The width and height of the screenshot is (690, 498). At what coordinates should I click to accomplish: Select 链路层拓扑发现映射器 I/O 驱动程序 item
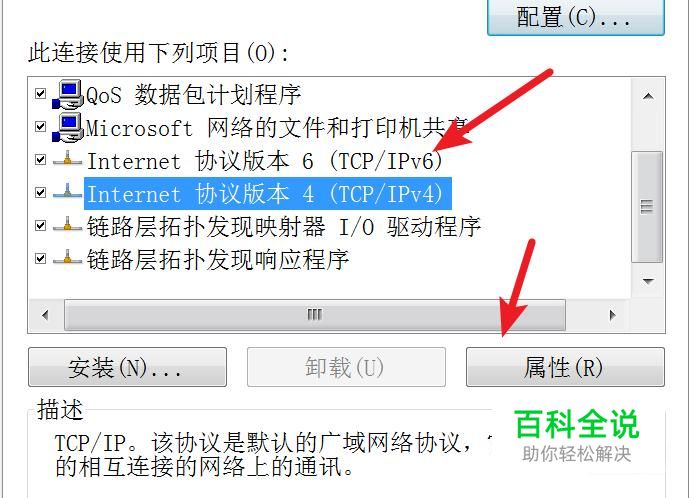tap(283, 227)
